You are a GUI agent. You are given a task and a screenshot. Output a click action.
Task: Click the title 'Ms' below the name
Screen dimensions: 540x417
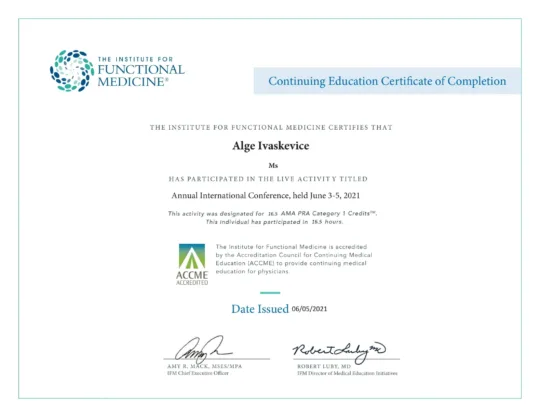click(273, 166)
